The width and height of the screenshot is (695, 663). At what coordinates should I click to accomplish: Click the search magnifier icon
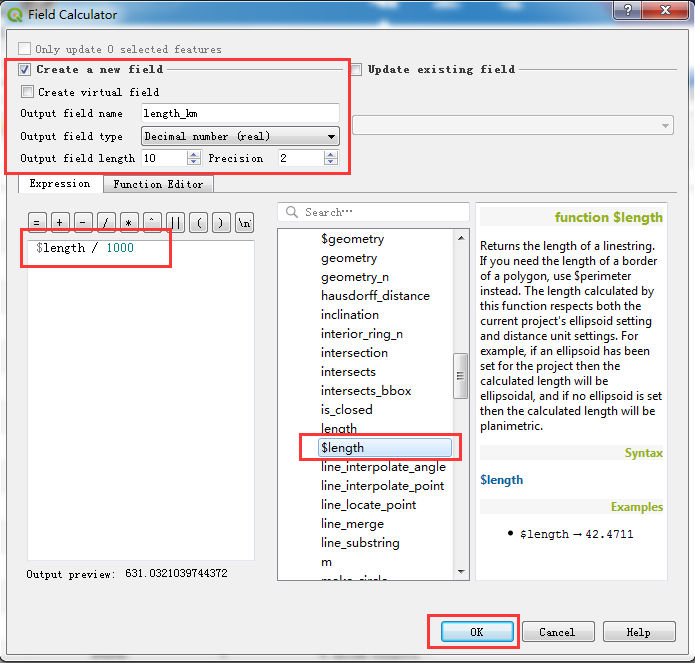click(x=292, y=212)
